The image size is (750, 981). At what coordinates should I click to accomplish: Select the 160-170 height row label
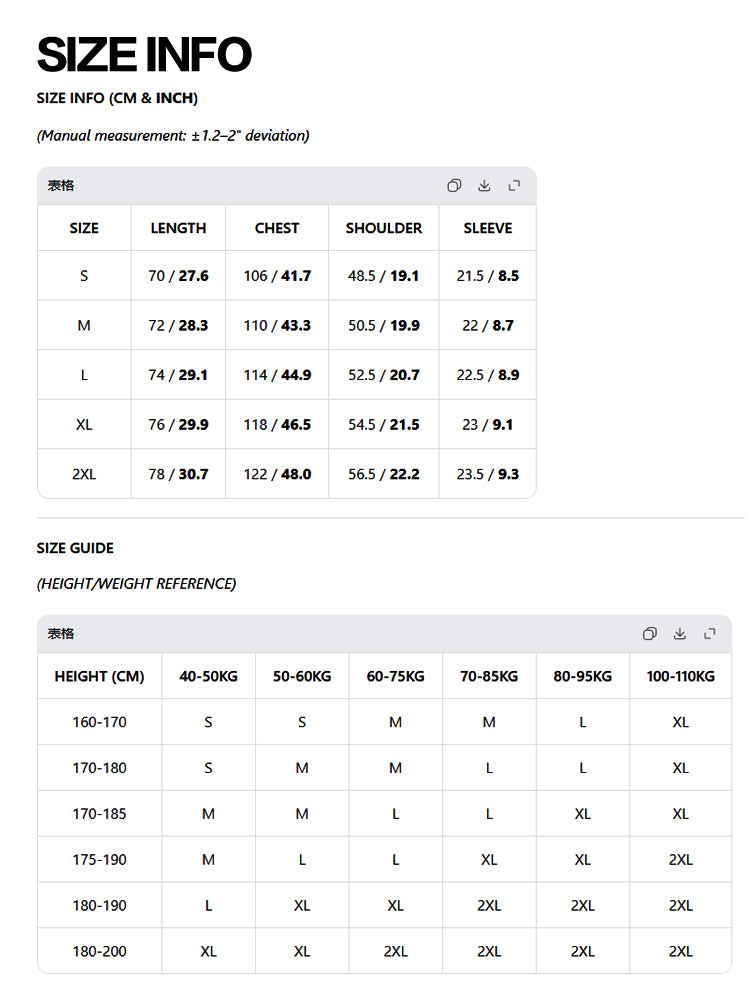pos(99,722)
